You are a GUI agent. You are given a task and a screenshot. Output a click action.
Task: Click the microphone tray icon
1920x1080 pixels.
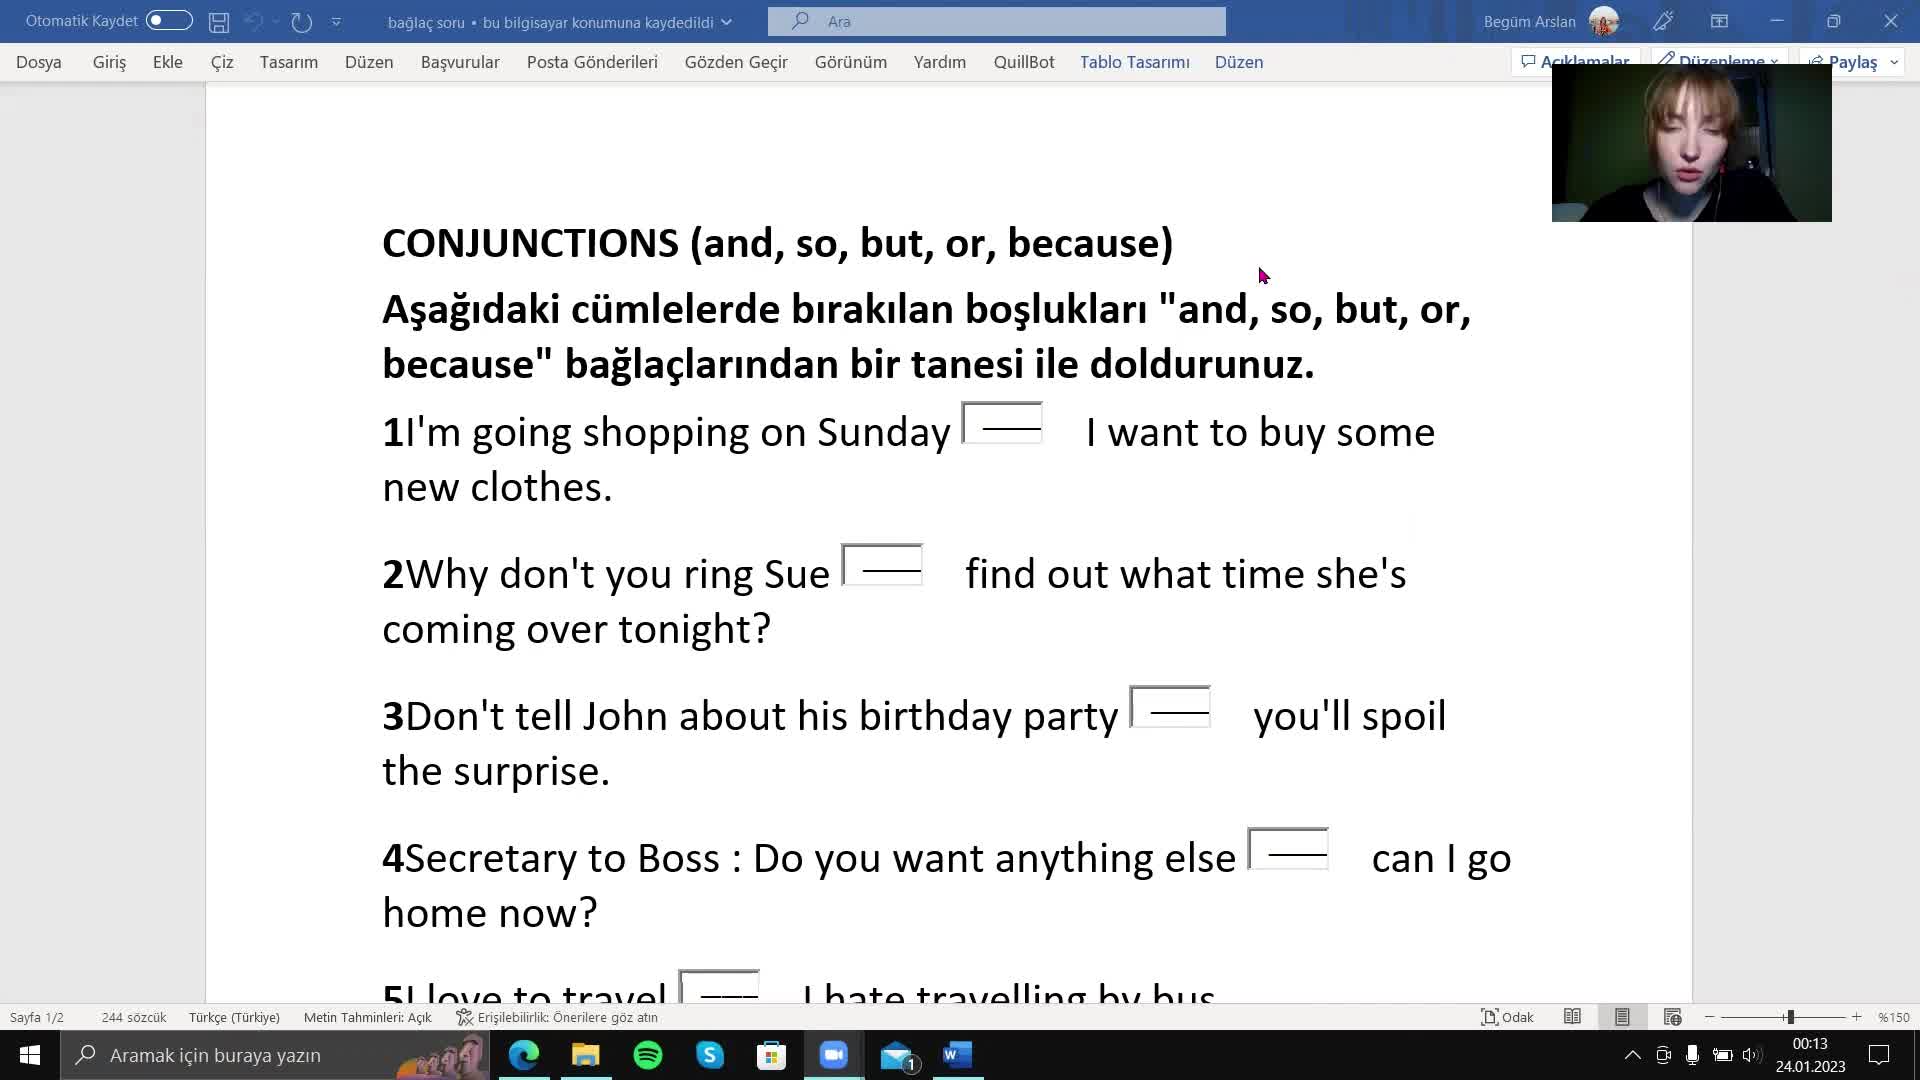click(x=1692, y=1055)
